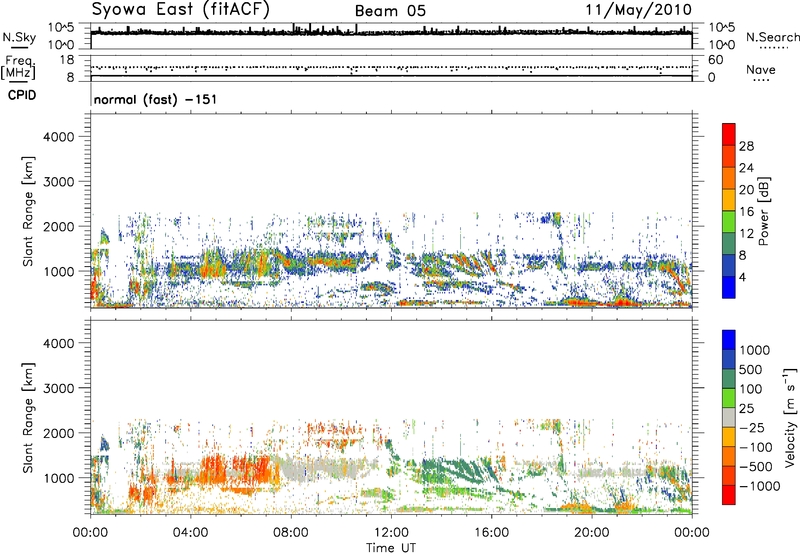800x554 pixels.
Task: Click the "N.Search" legend label
Action: (772, 37)
